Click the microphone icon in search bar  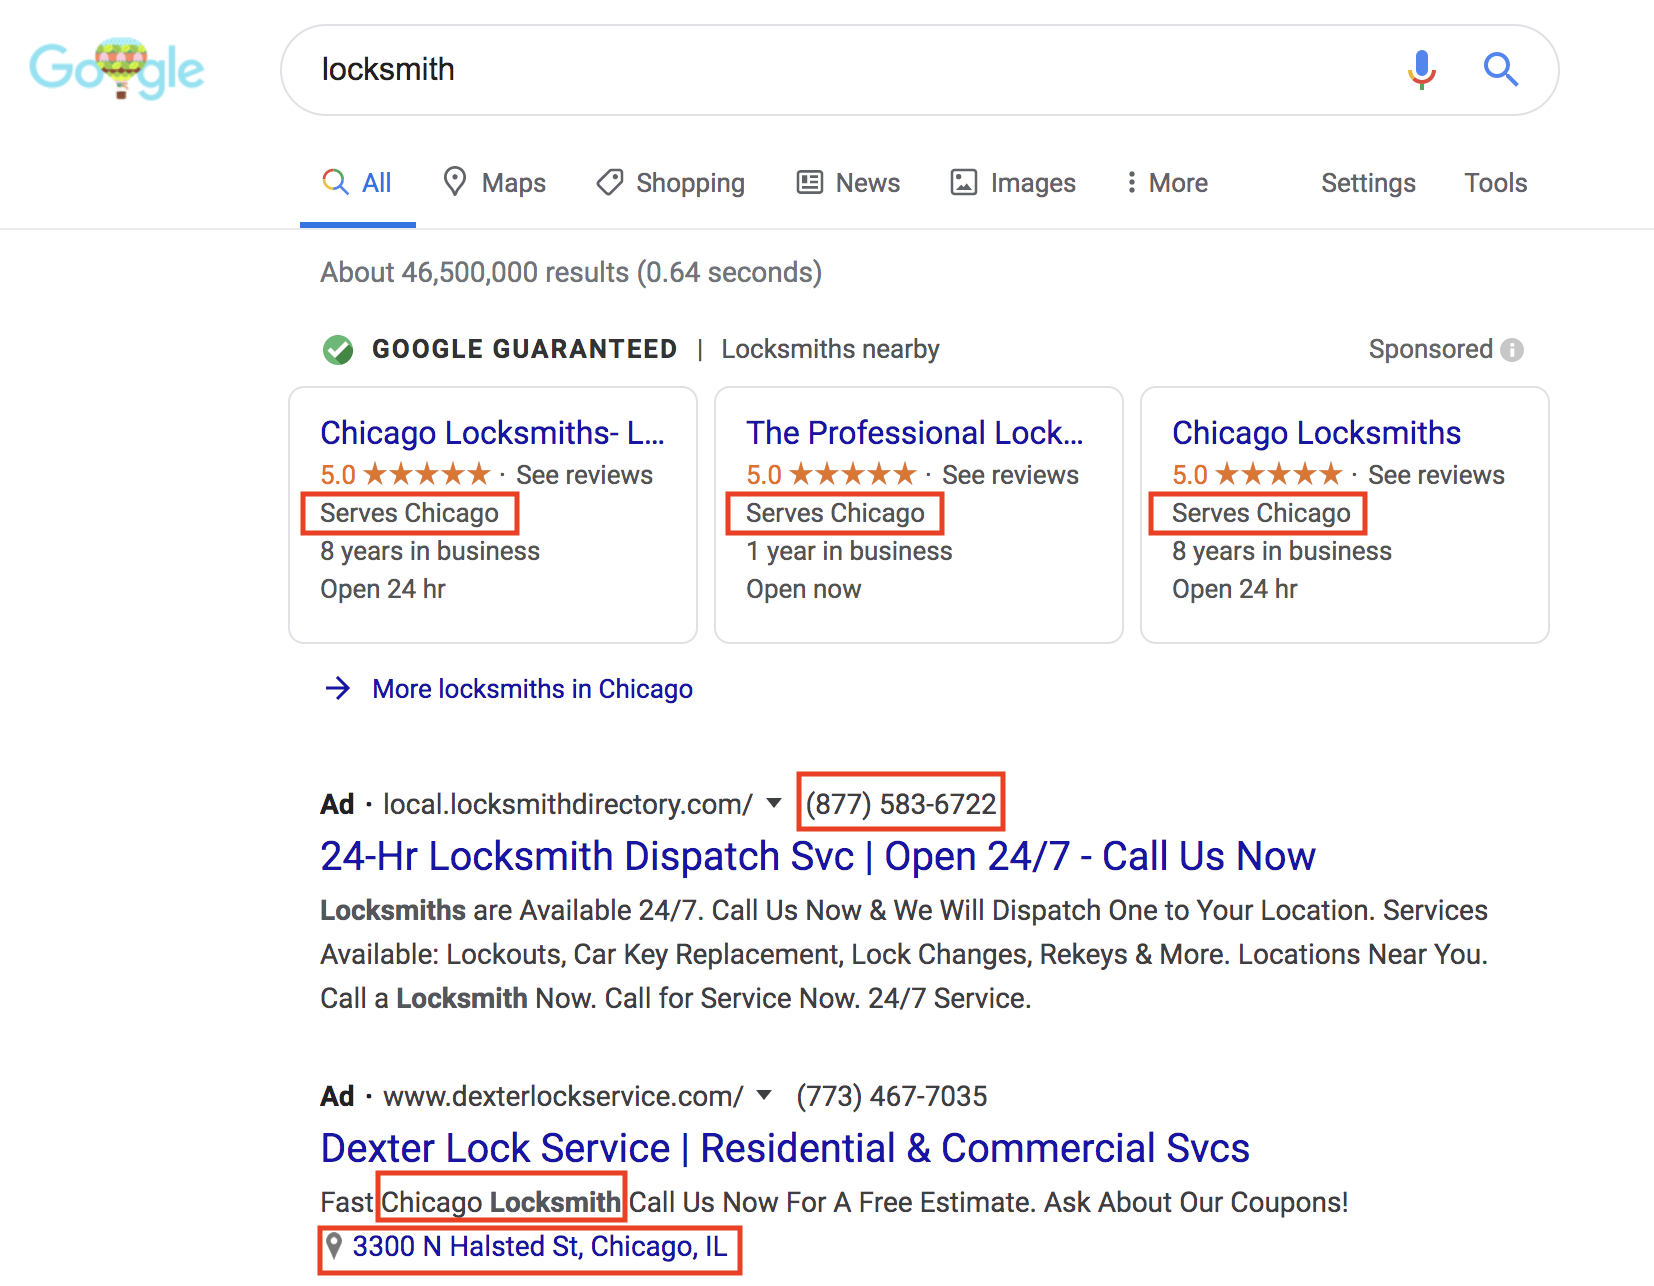[1420, 70]
